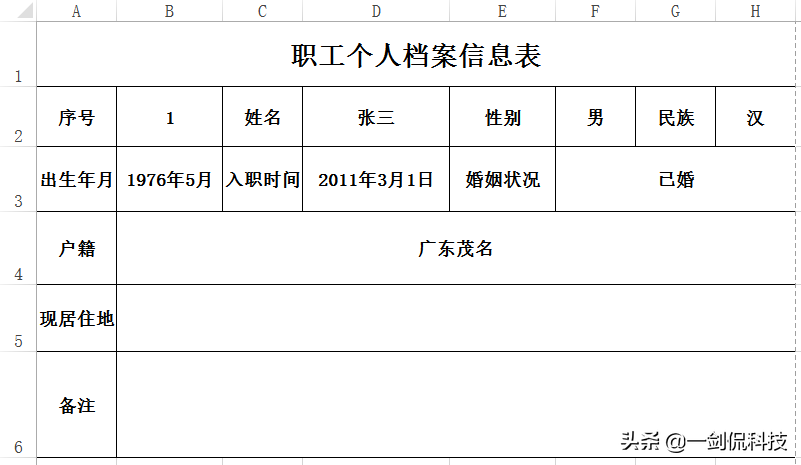The width and height of the screenshot is (801, 465).
Task: Select the 序号 label cell
Action: (77, 117)
